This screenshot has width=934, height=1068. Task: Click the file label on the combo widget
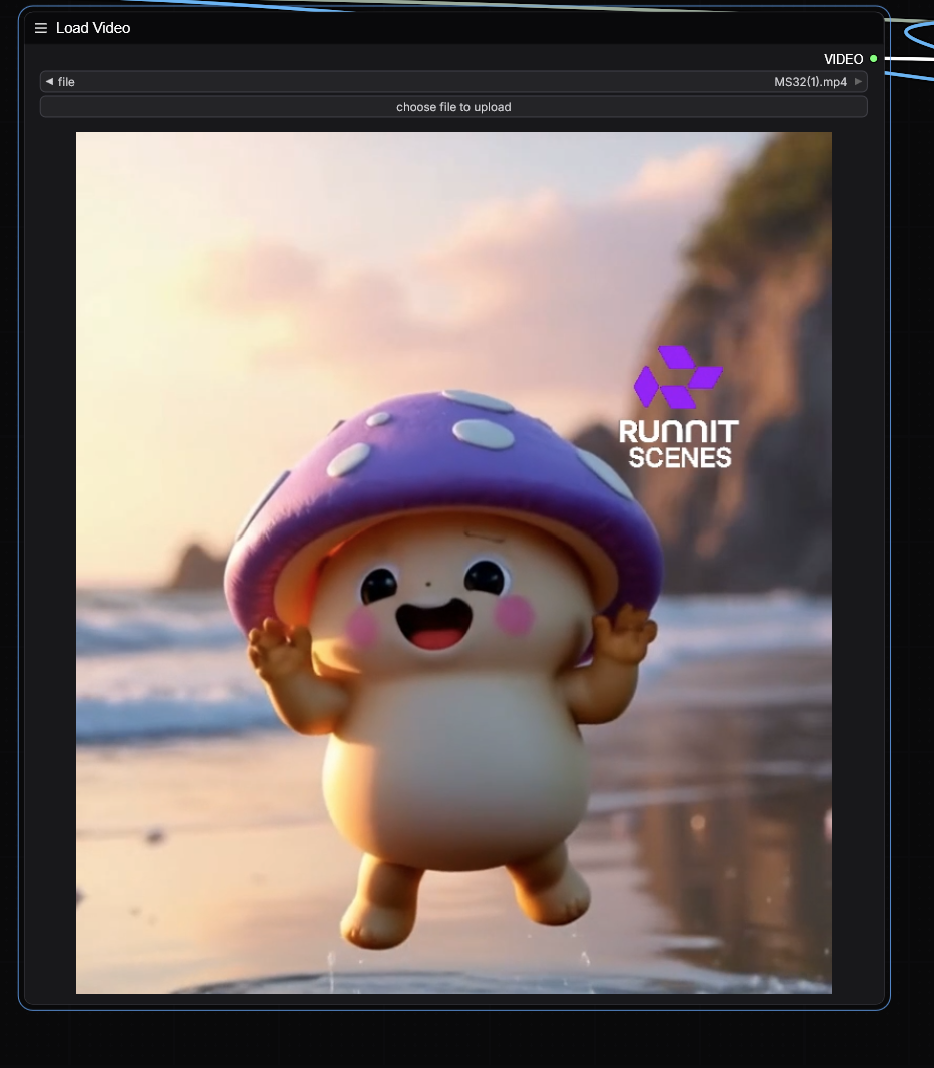click(x=66, y=81)
